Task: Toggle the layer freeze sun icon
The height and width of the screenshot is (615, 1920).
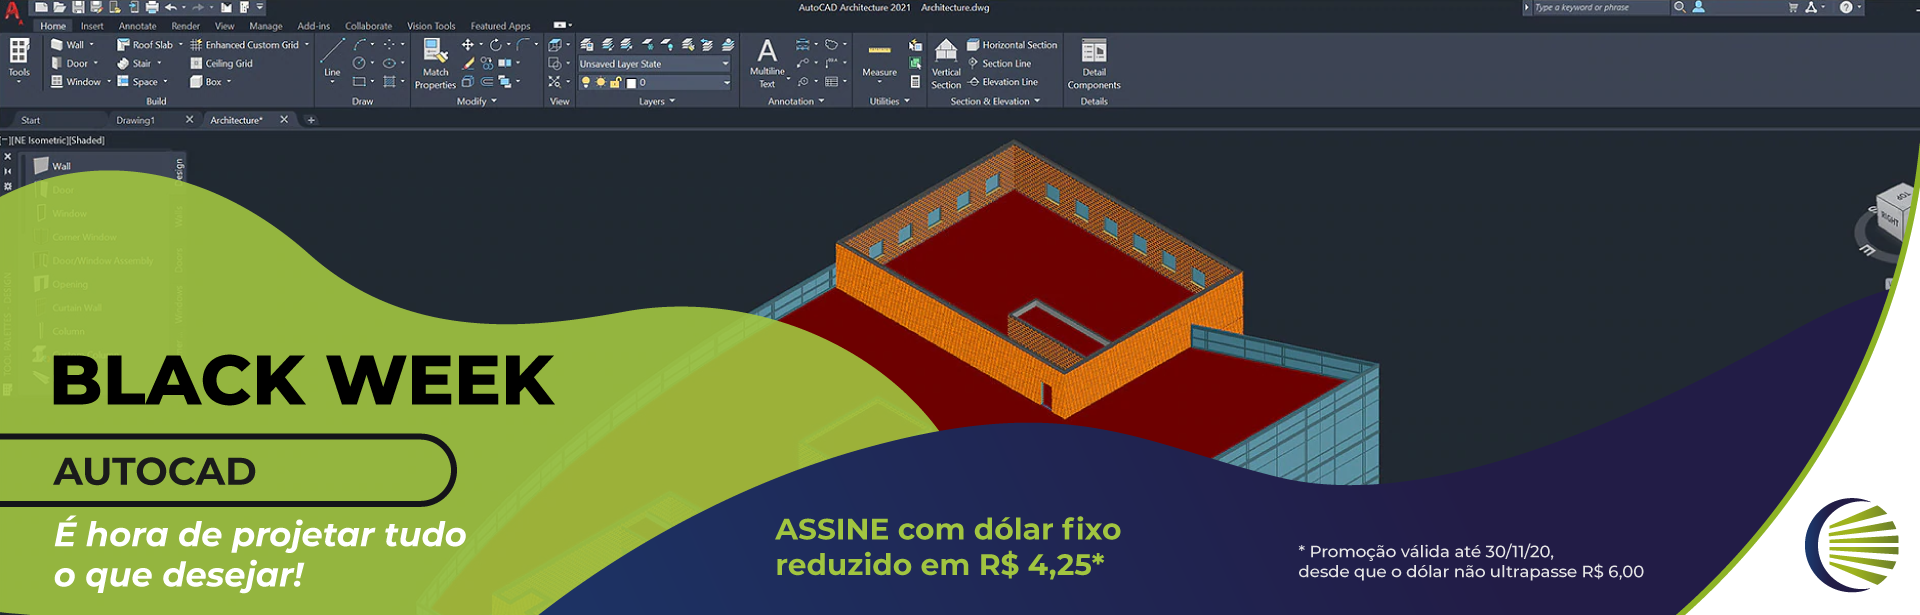Action: tap(601, 82)
